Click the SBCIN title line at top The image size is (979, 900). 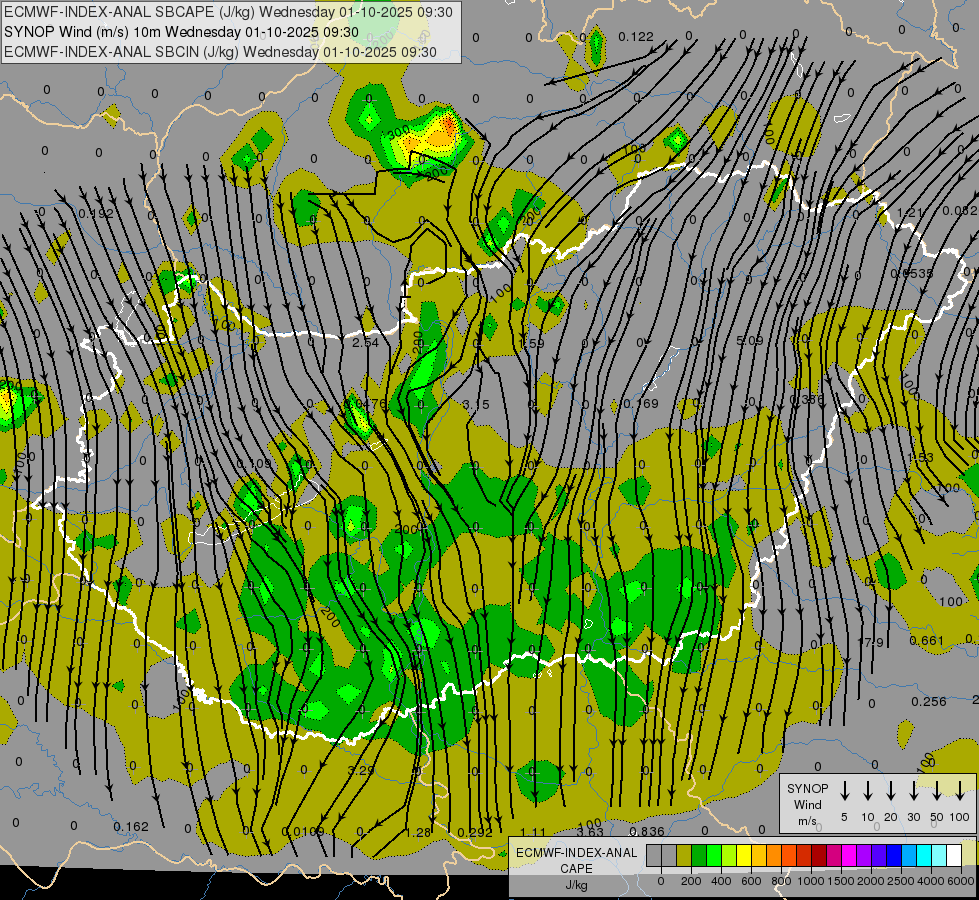(x=220, y=52)
